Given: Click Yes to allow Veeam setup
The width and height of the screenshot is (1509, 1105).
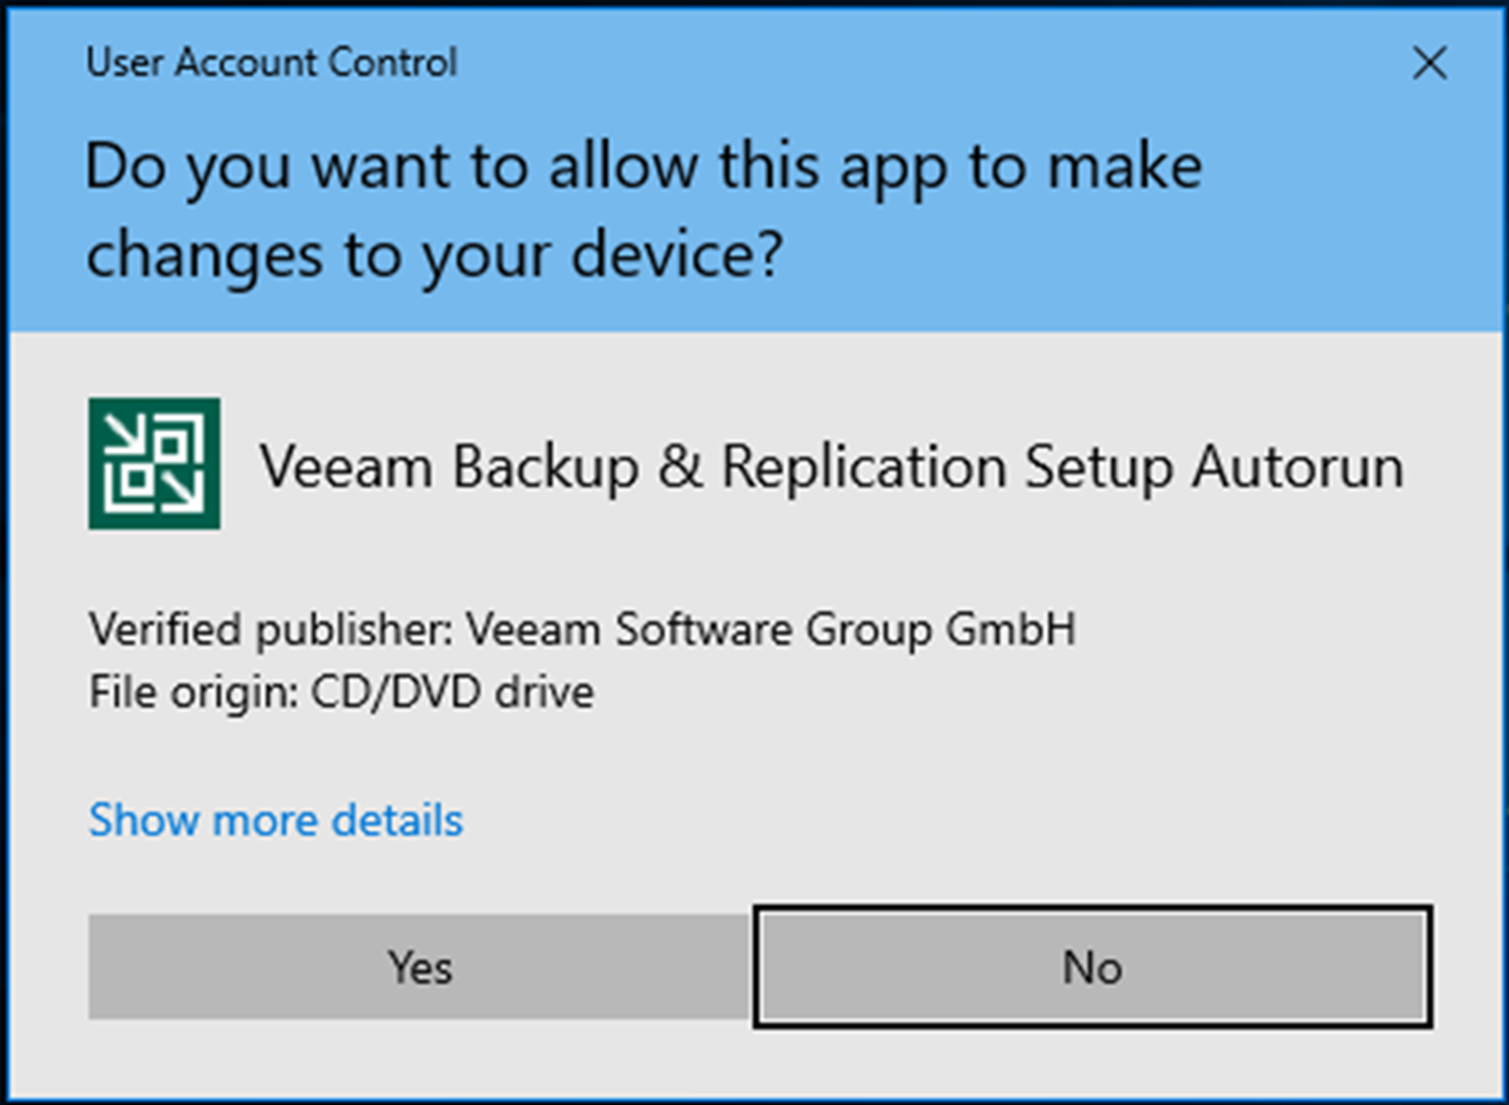Looking at the screenshot, I should point(419,967).
